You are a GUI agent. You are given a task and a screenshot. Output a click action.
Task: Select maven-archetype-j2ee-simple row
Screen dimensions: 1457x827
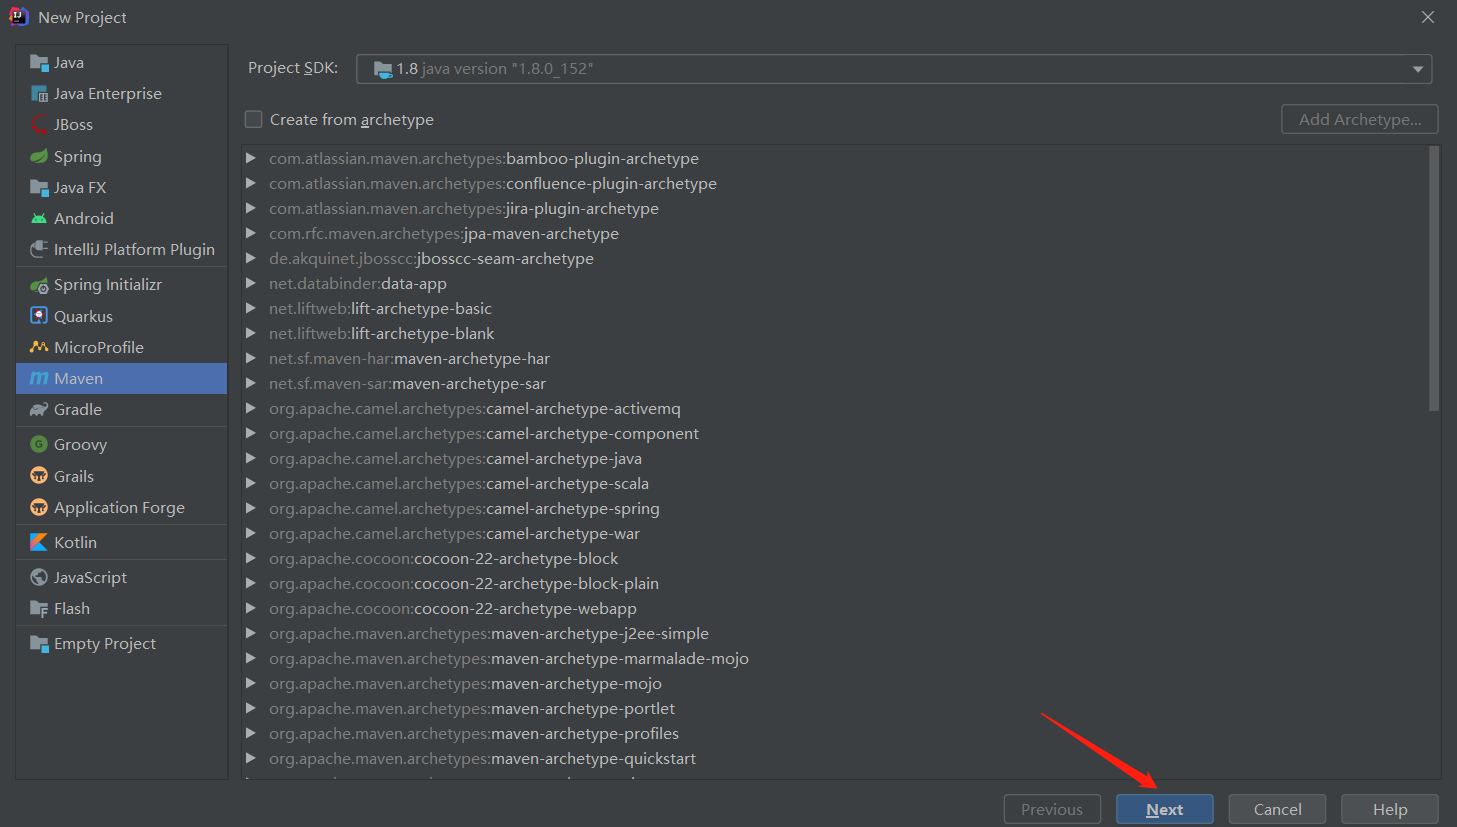pyautogui.click(x=835, y=633)
